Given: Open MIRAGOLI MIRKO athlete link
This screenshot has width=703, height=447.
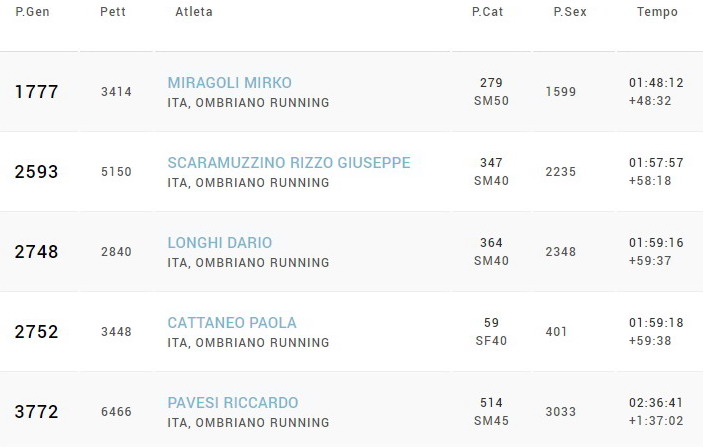Looking at the screenshot, I should [x=230, y=82].
